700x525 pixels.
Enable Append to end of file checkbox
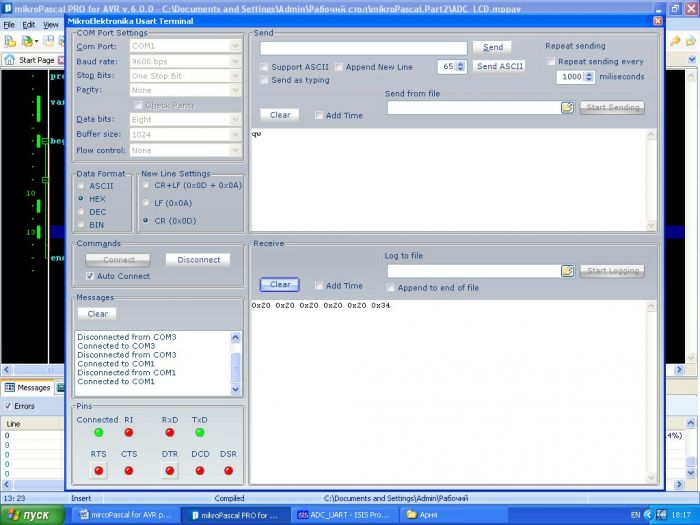coord(391,288)
